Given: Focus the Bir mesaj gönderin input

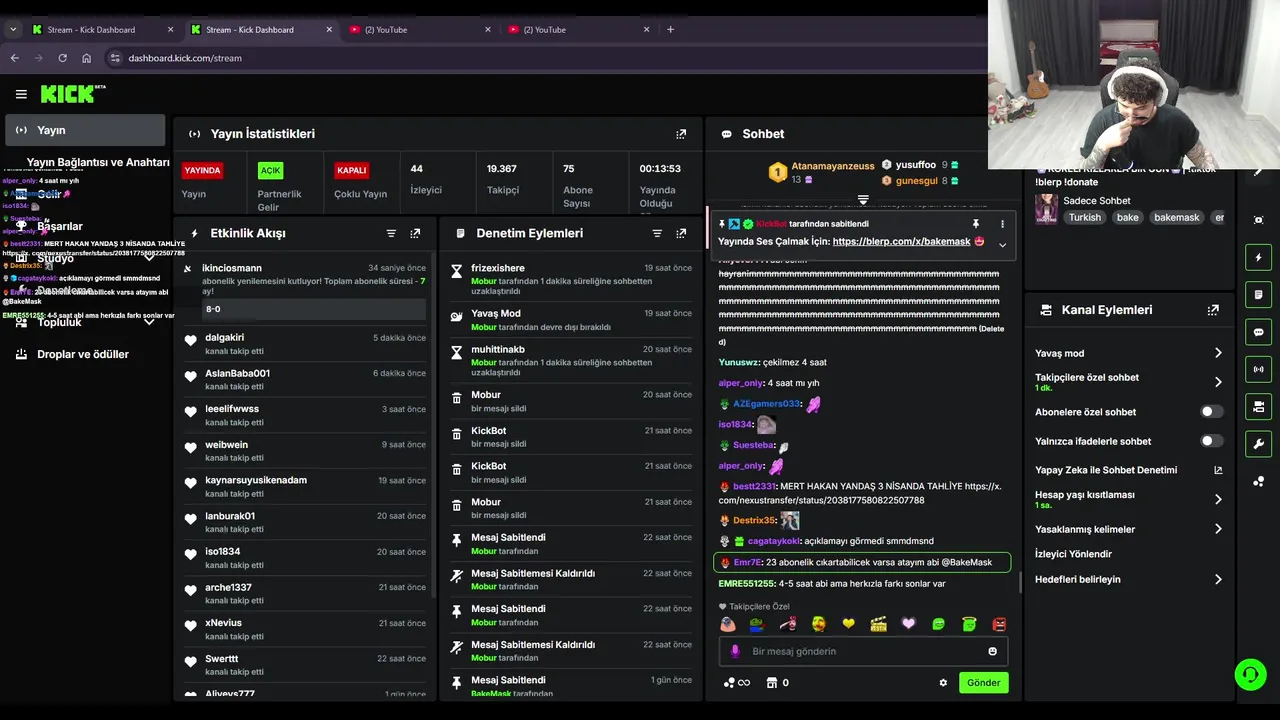Looking at the screenshot, I should (x=862, y=651).
